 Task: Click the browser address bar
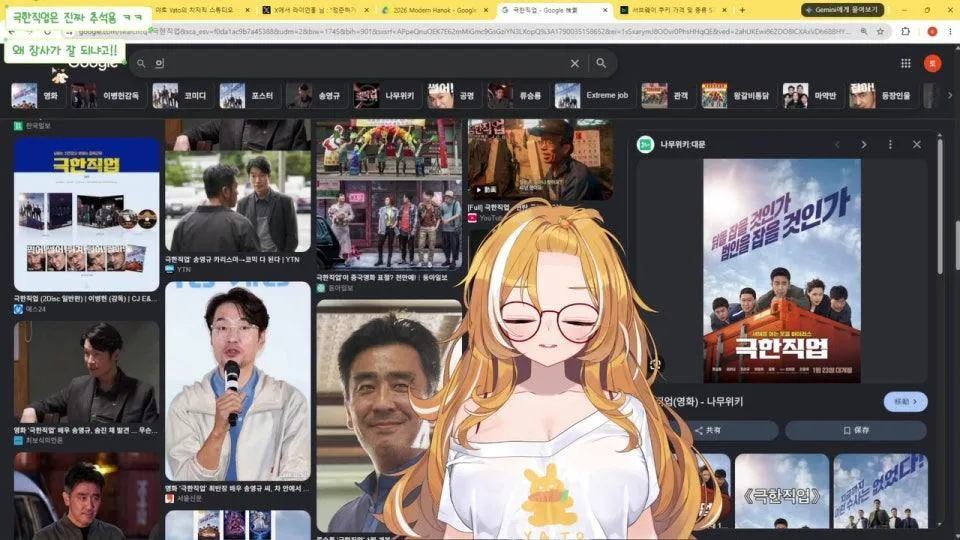tap(465, 31)
